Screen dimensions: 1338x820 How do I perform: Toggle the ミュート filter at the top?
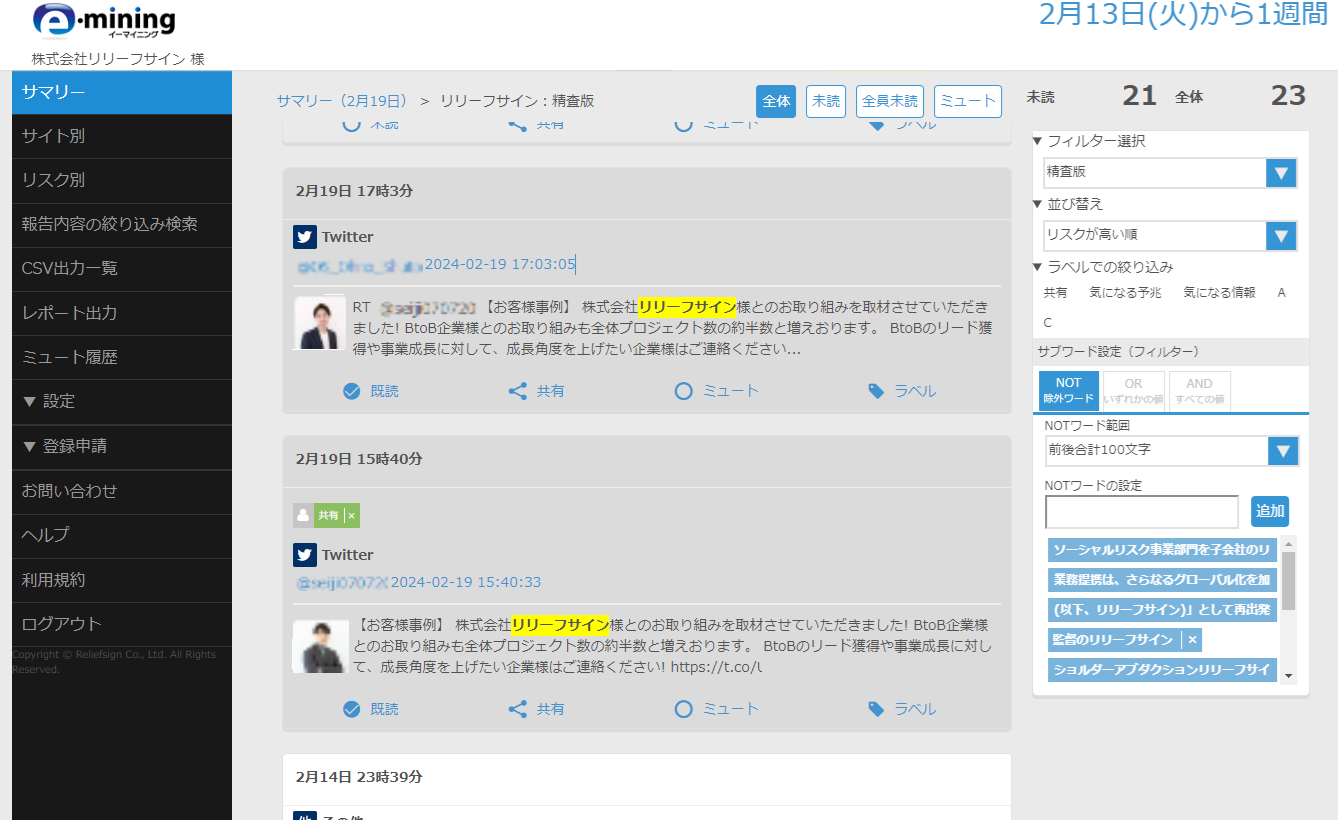[x=967, y=101]
